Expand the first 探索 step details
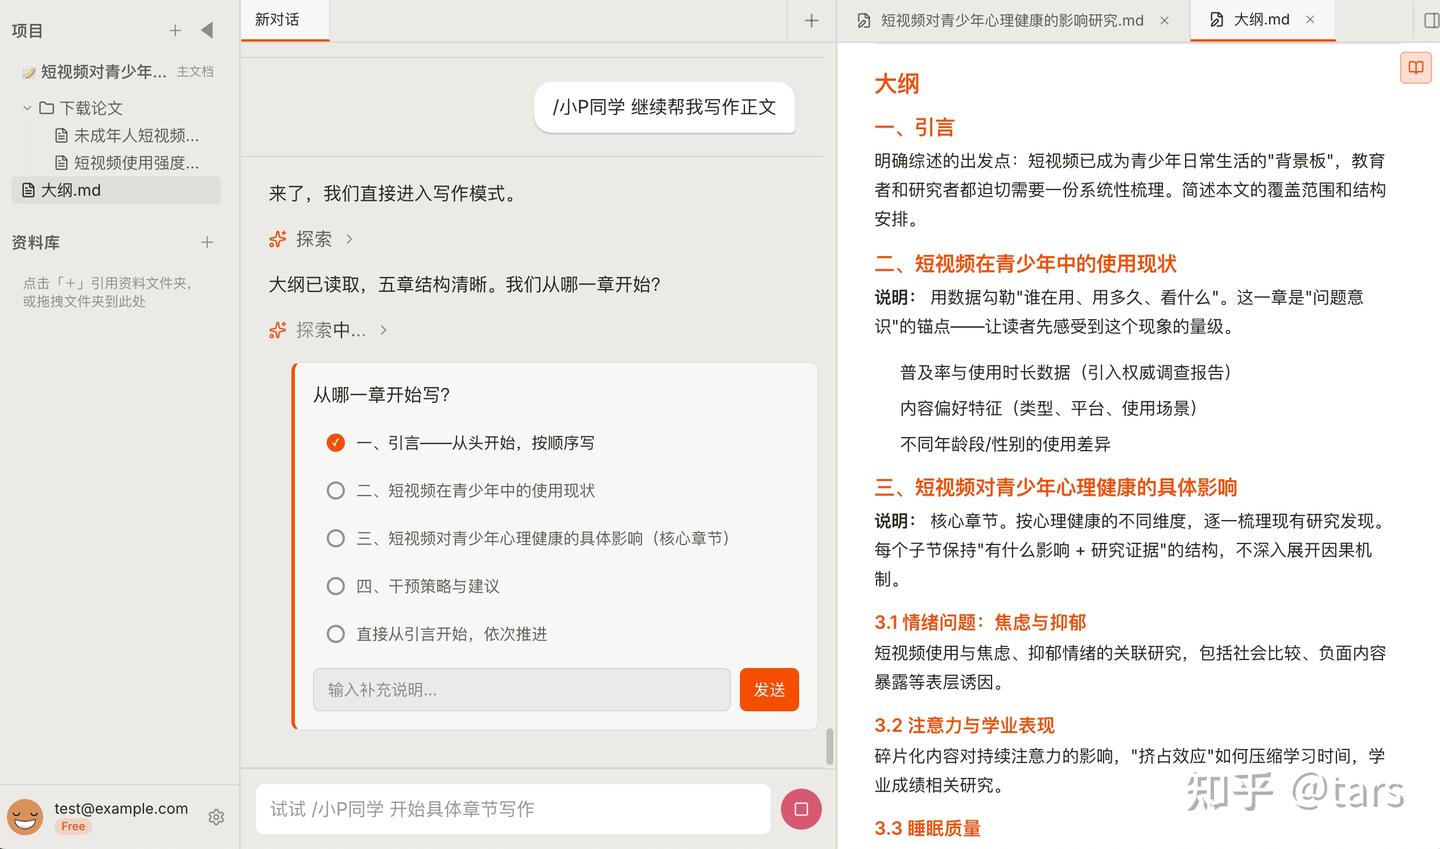Screen dimensions: 1440x849 [x=348, y=238]
